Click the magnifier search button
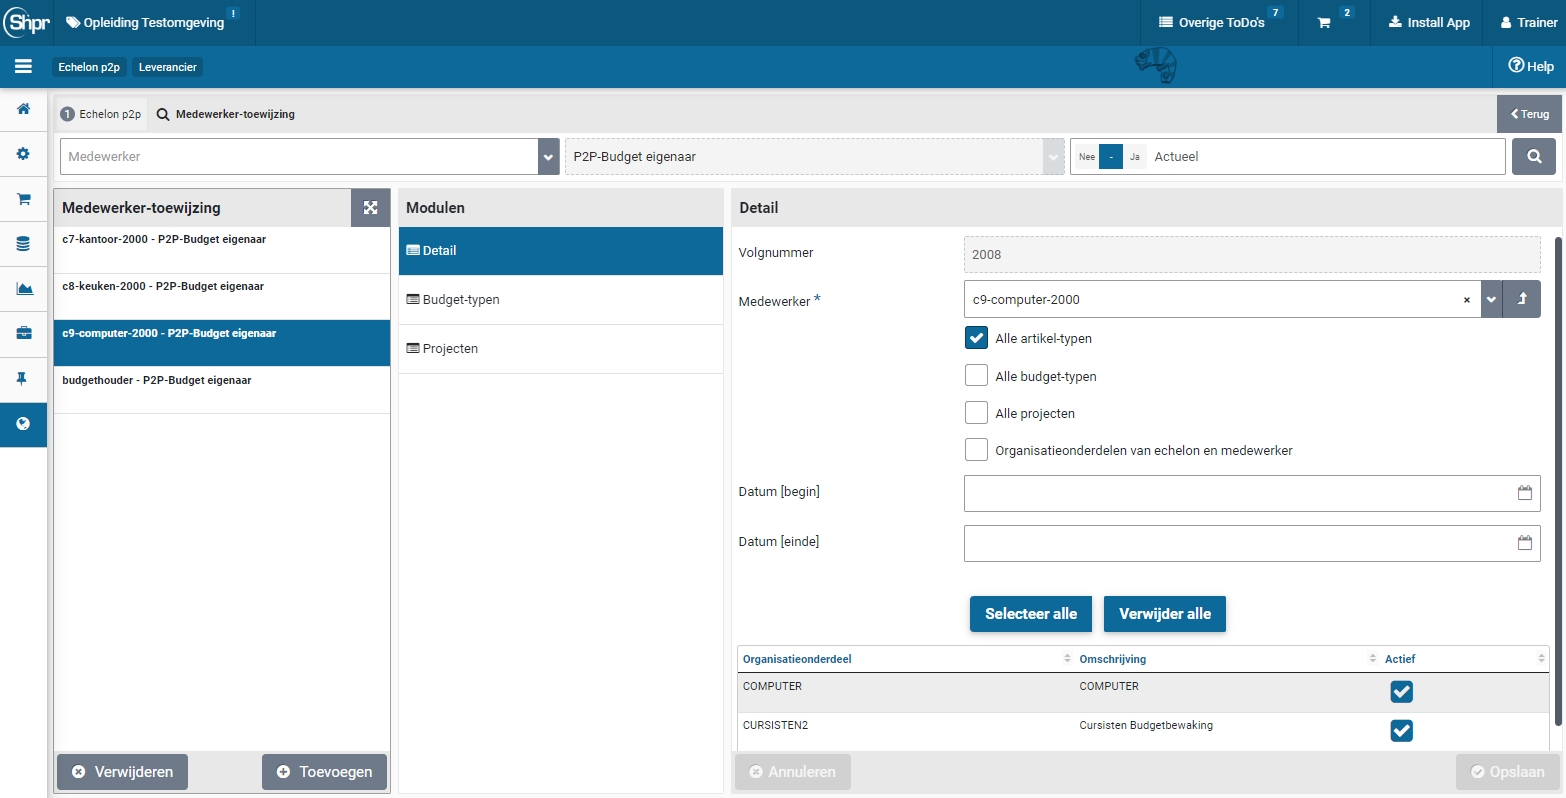The height and width of the screenshot is (798, 1566). [1533, 157]
